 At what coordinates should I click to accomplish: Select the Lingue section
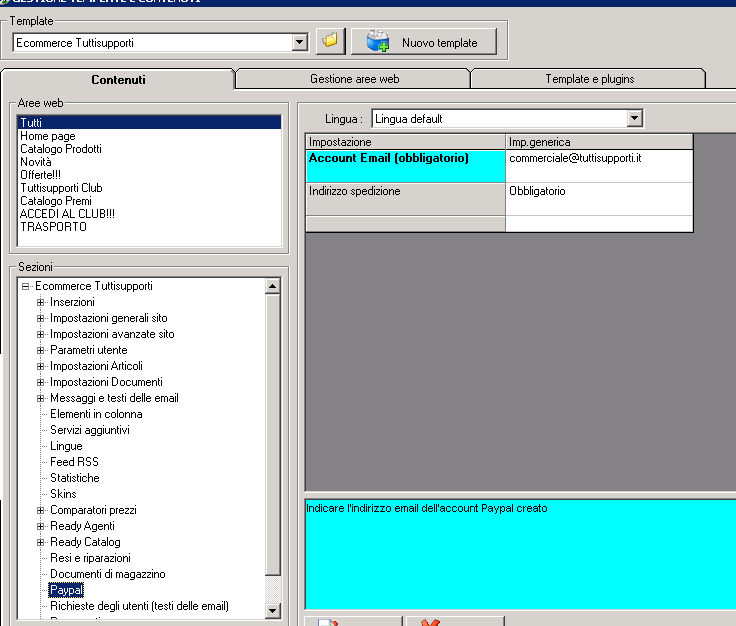pos(66,446)
